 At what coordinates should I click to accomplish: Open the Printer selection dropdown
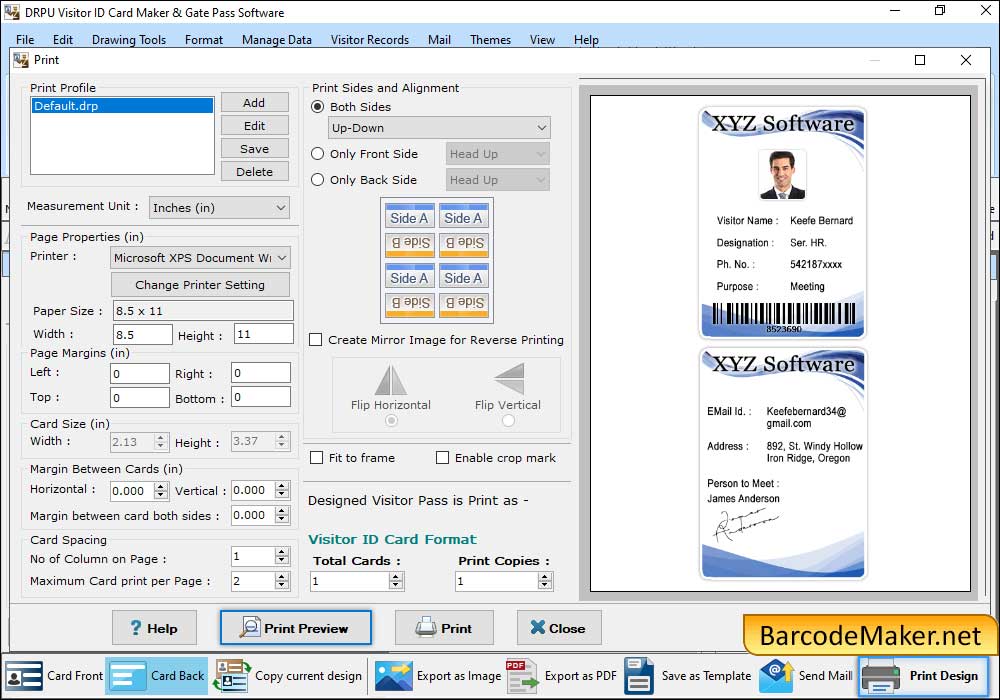[200, 258]
